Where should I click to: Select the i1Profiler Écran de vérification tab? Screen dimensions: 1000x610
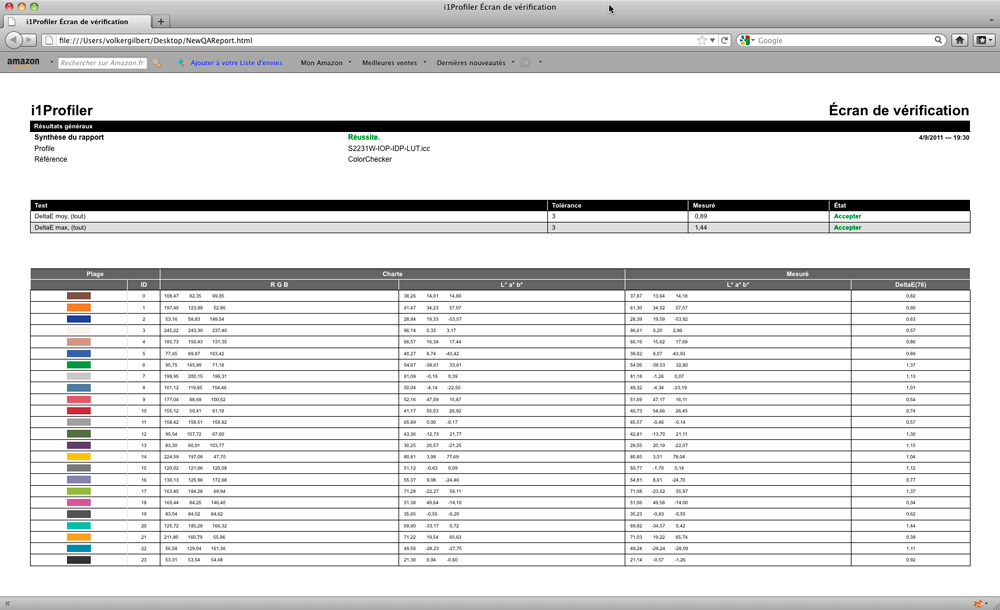pos(77,22)
